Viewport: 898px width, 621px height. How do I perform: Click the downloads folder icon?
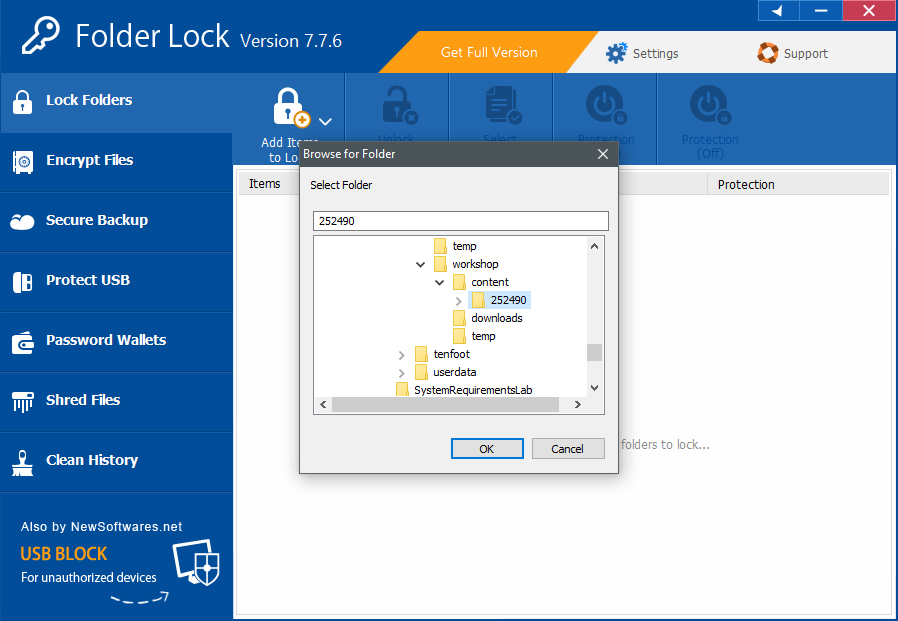coord(459,318)
